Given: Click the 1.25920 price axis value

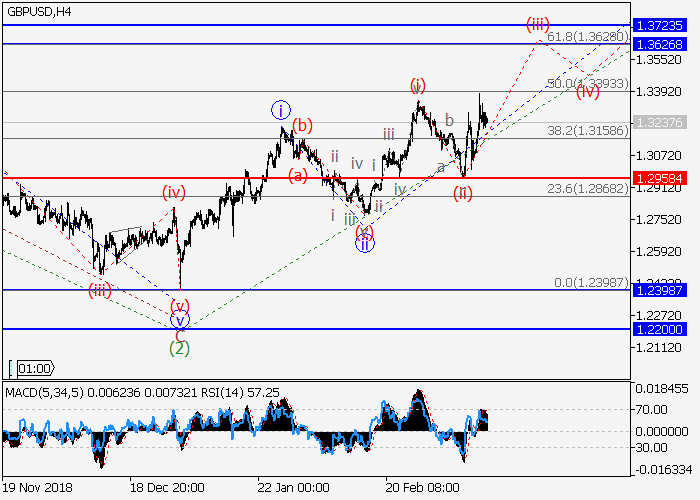Looking at the screenshot, I should pyautogui.click(x=659, y=251).
